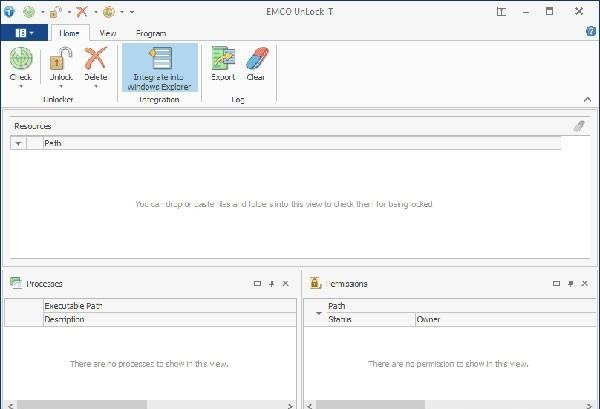Click the Status column header in Permissions

pyautogui.click(x=370, y=319)
